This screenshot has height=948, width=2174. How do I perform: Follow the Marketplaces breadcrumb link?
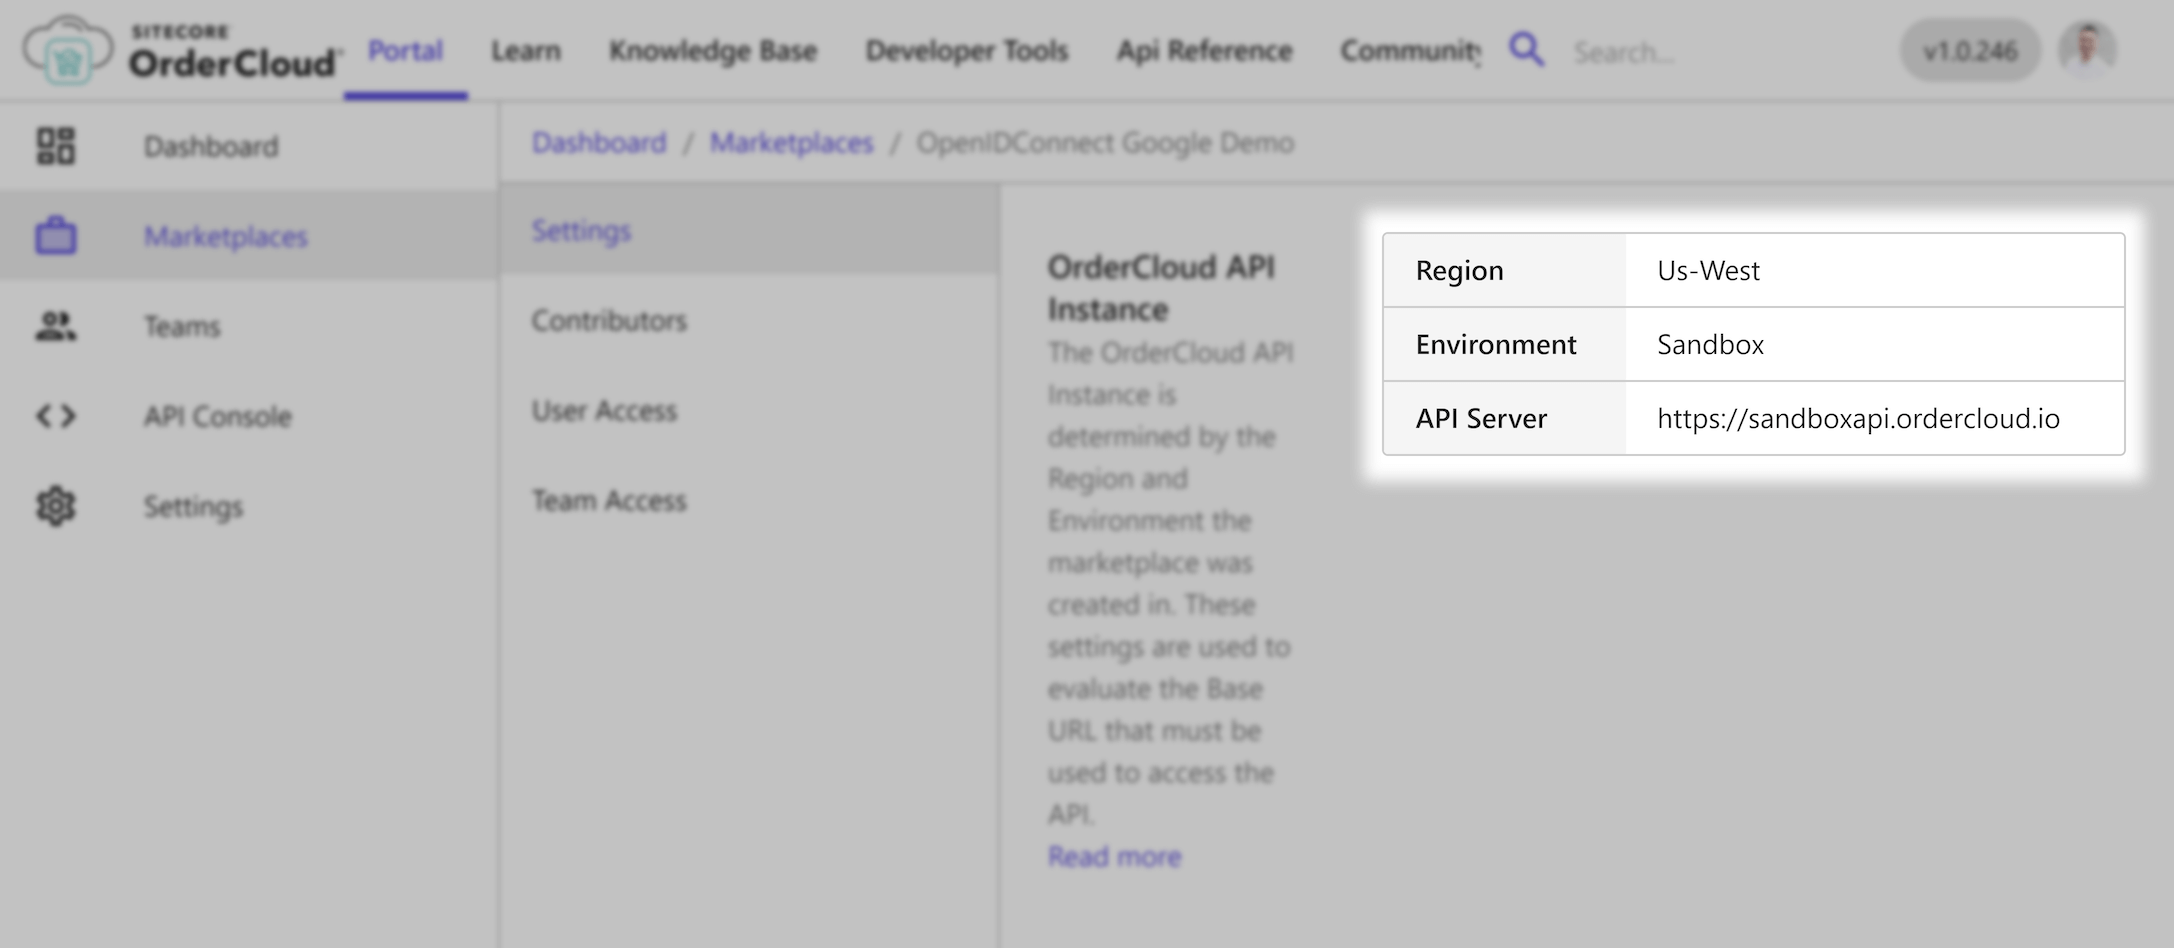click(x=792, y=142)
